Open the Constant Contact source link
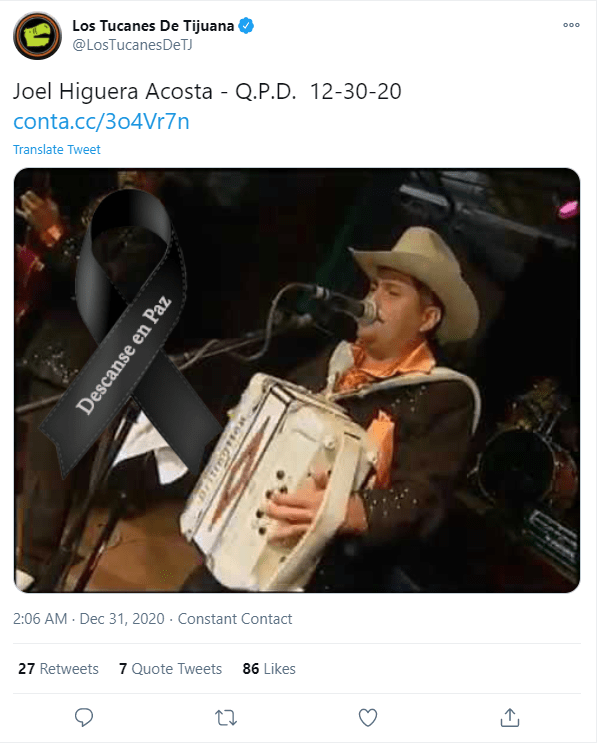Viewport: 601px width, 743px height. click(235, 619)
